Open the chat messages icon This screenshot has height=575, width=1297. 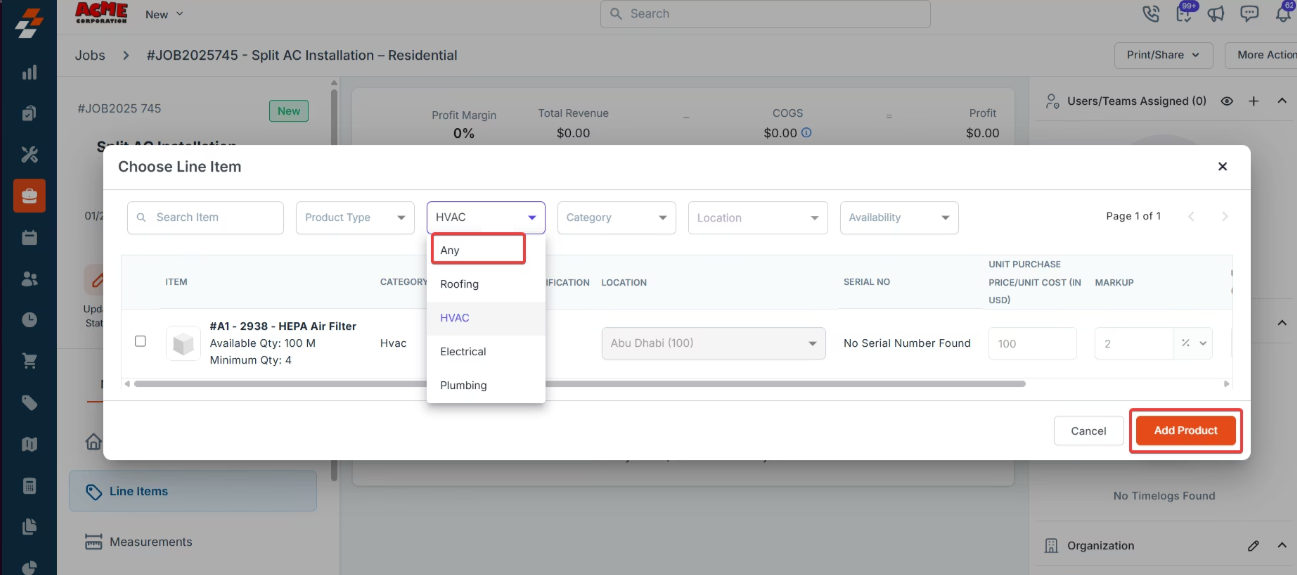coord(1249,14)
